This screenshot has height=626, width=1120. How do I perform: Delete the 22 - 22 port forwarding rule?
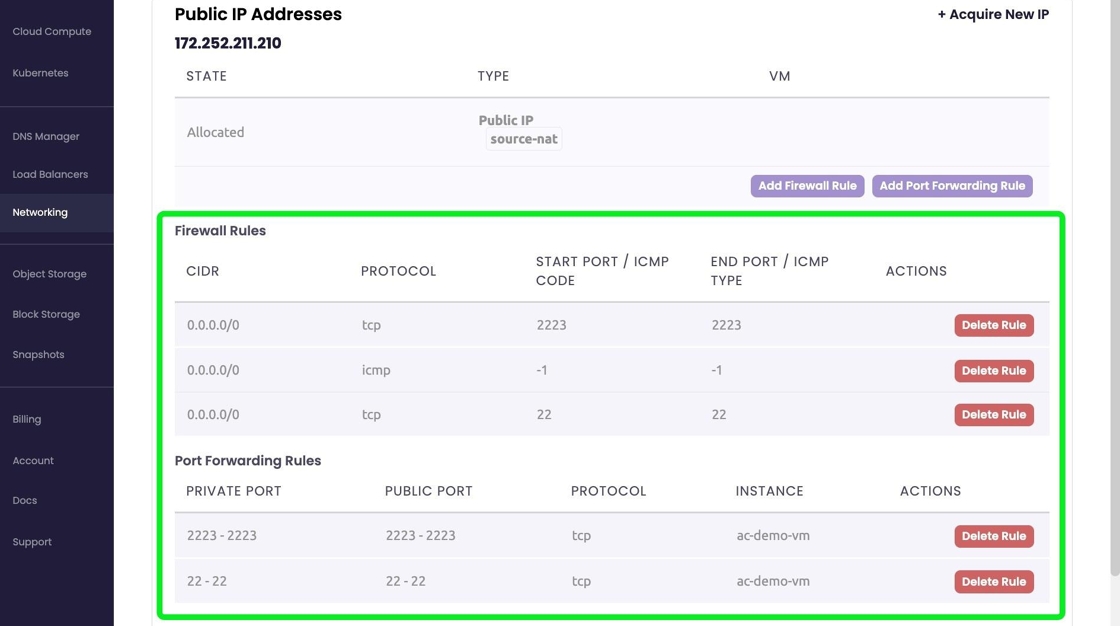[993, 582]
